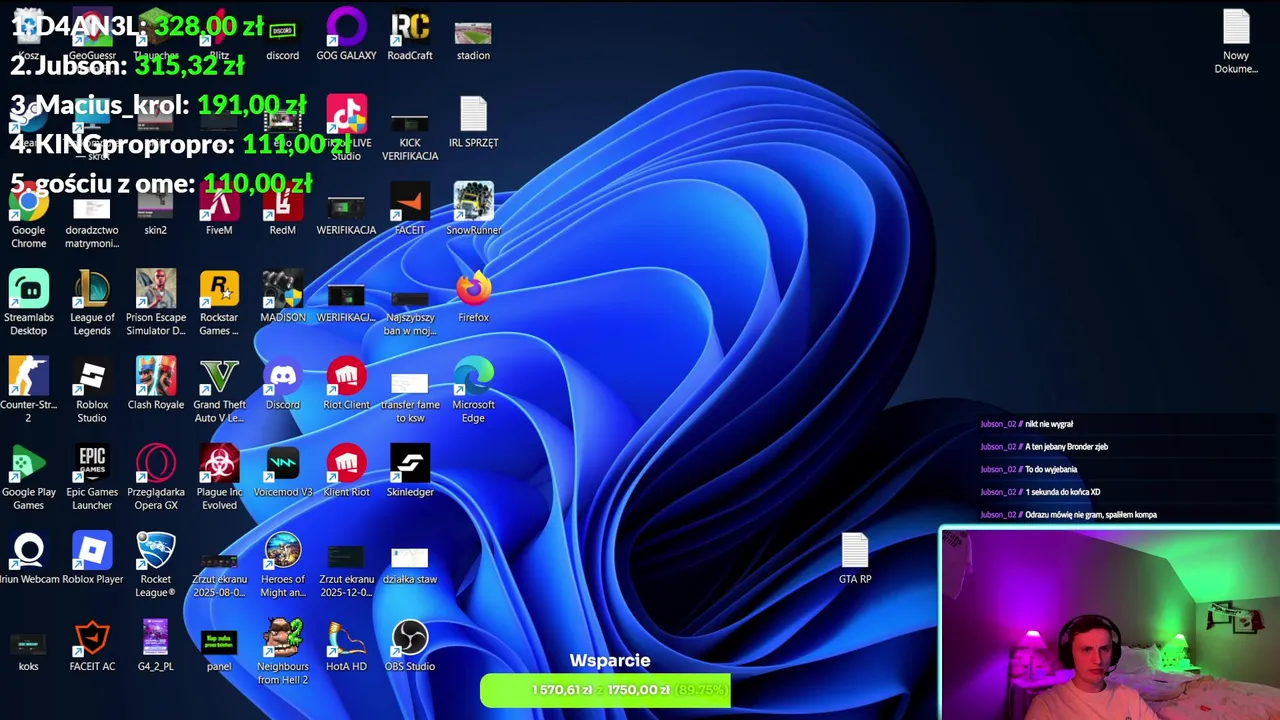Open the Firefox browser shortcut
Viewport: 1280px width, 720px height.
click(473, 297)
